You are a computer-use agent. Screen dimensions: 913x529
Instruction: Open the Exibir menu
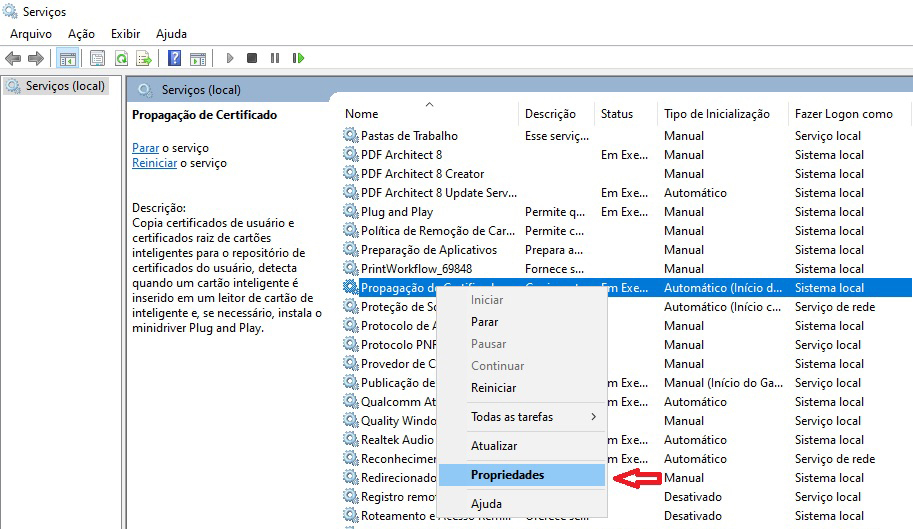tap(126, 34)
